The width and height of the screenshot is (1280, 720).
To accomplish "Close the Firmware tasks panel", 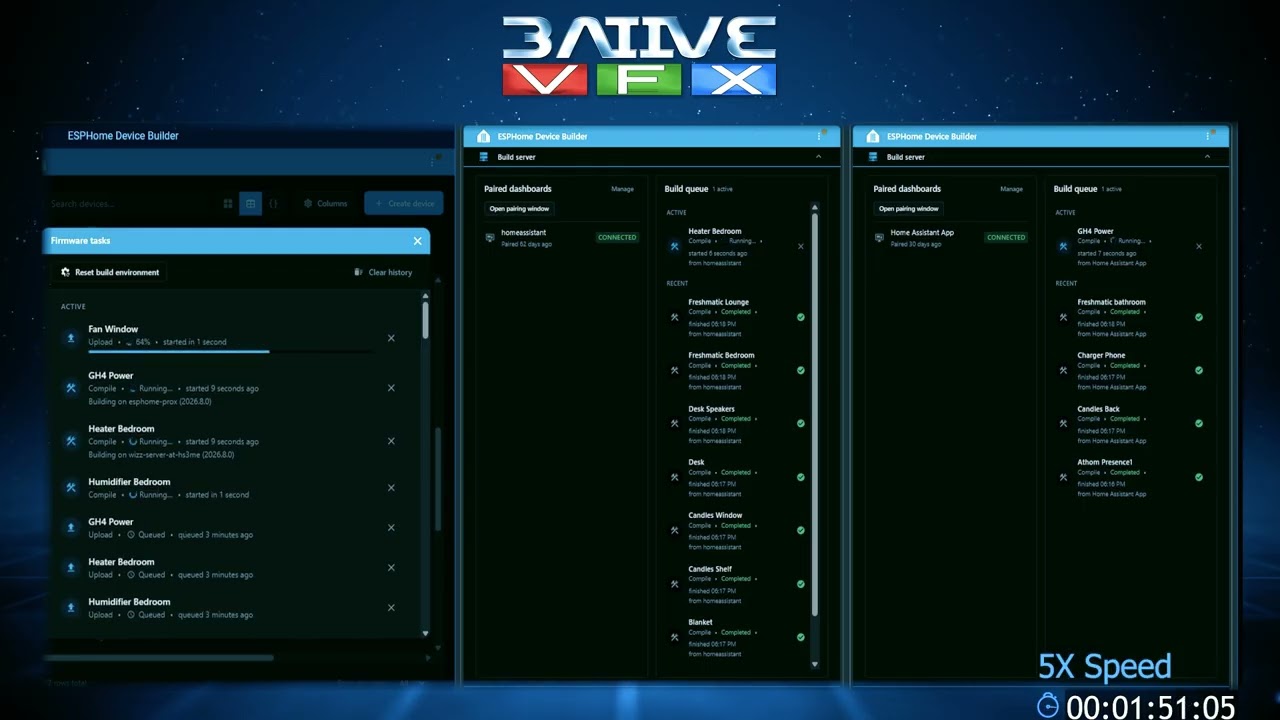I will [417, 241].
